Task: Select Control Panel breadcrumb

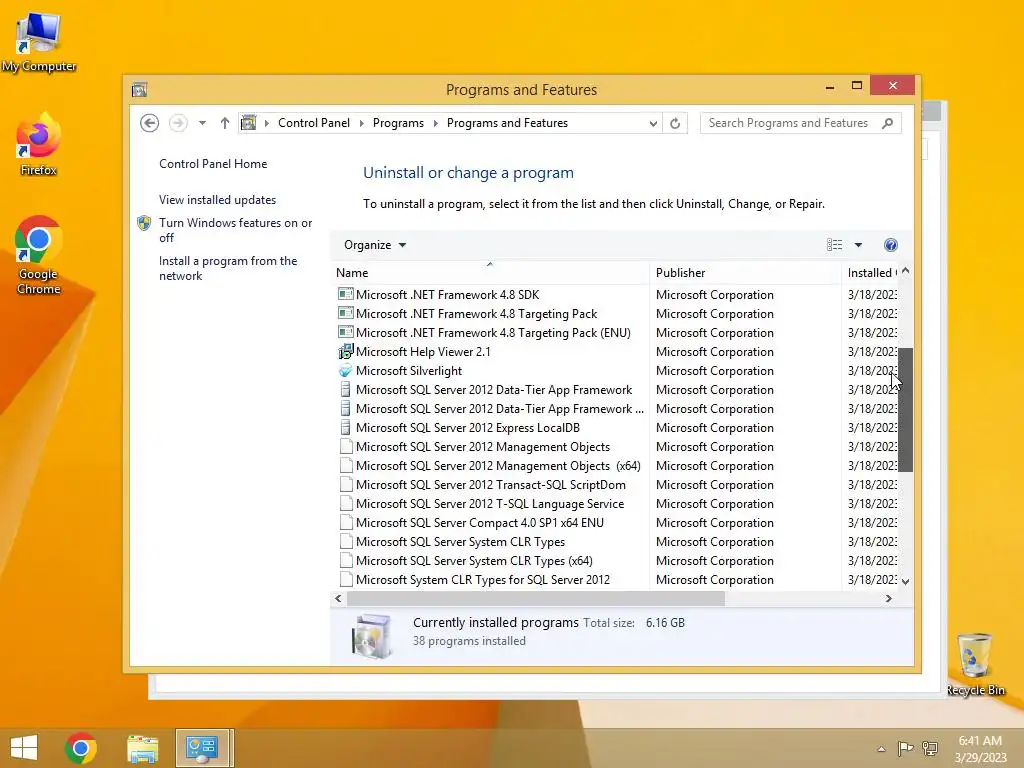Action: [x=313, y=123]
